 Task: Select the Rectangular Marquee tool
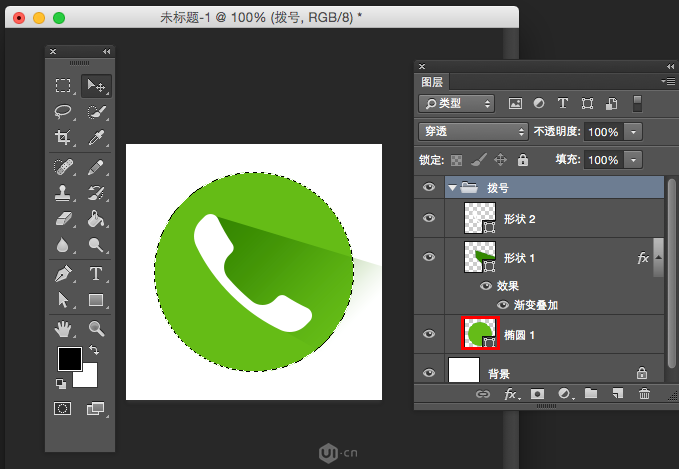pyautogui.click(x=63, y=85)
